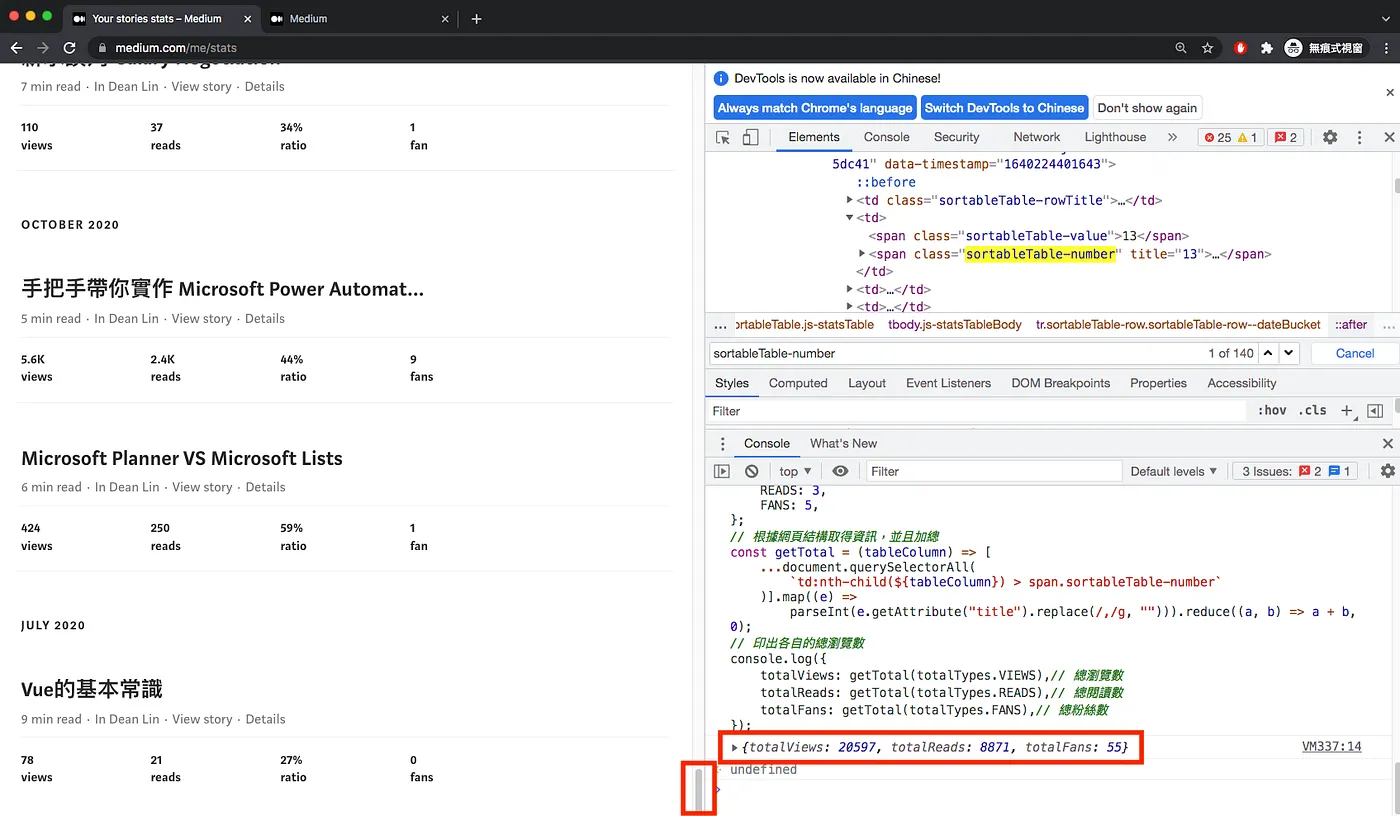This screenshot has height=816, width=1400.
Task: Open the Default levels dropdown
Action: 1174,471
